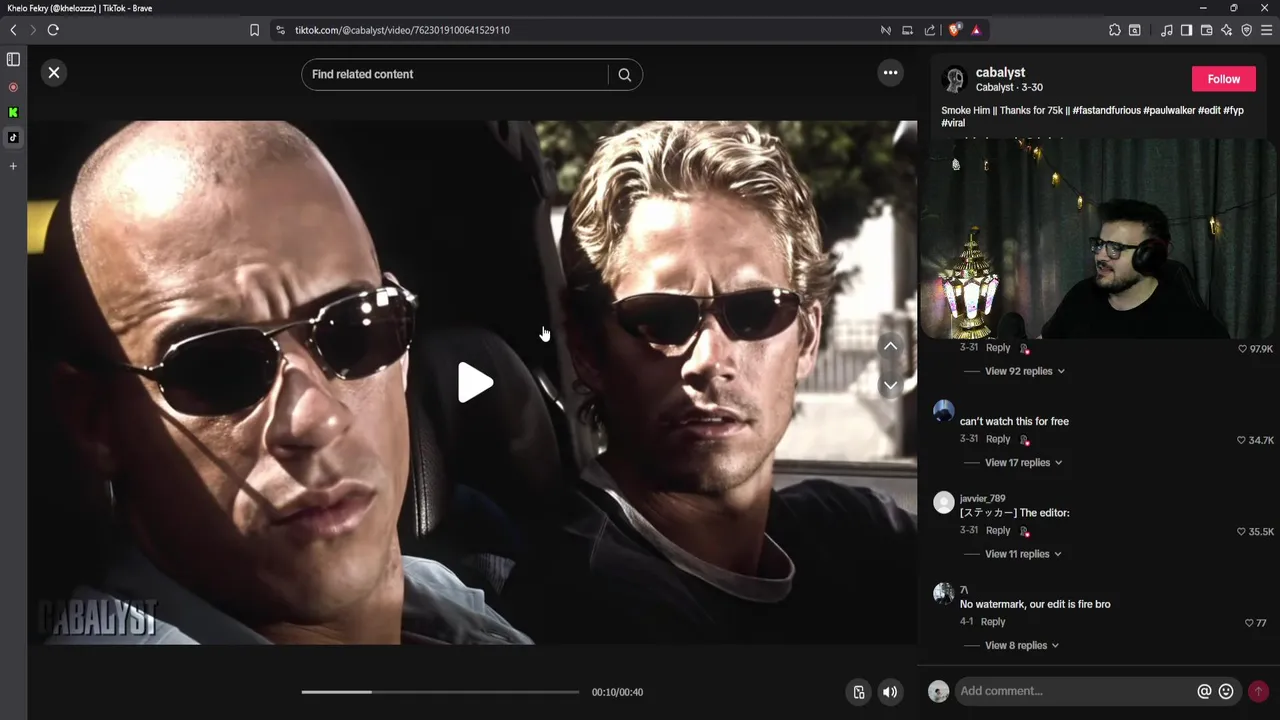Image resolution: width=1280 pixels, height=720 pixels.
Task: Go to the previous video arrow
Action: coord(890,346)
